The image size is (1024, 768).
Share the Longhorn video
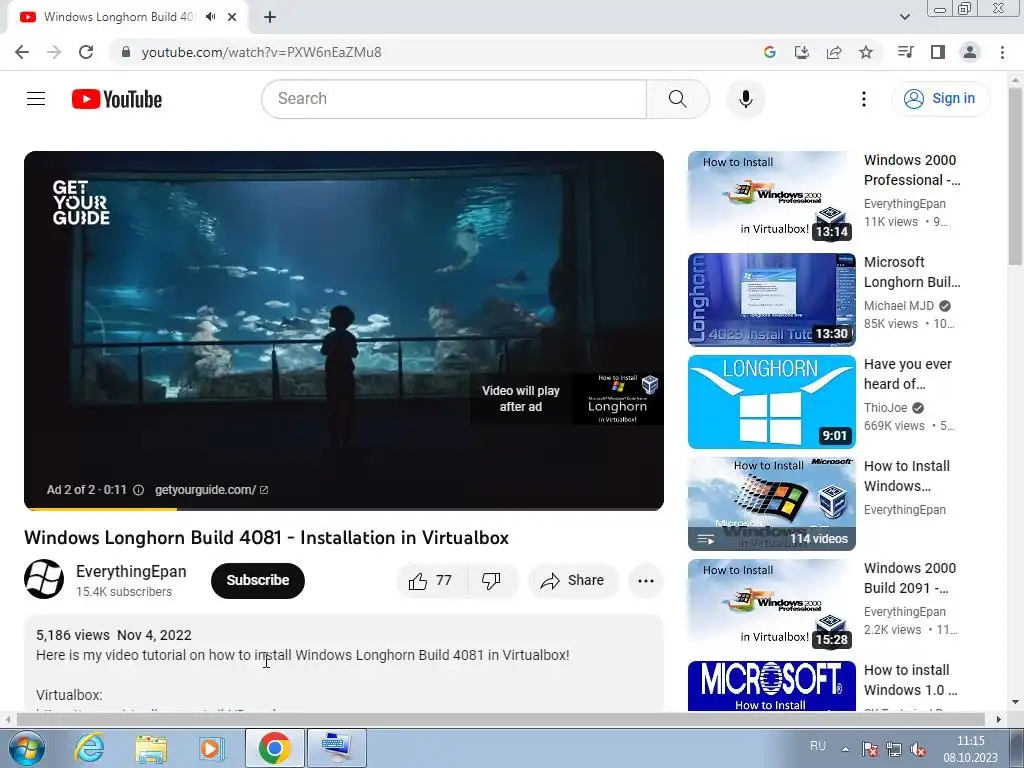[573, 581]
